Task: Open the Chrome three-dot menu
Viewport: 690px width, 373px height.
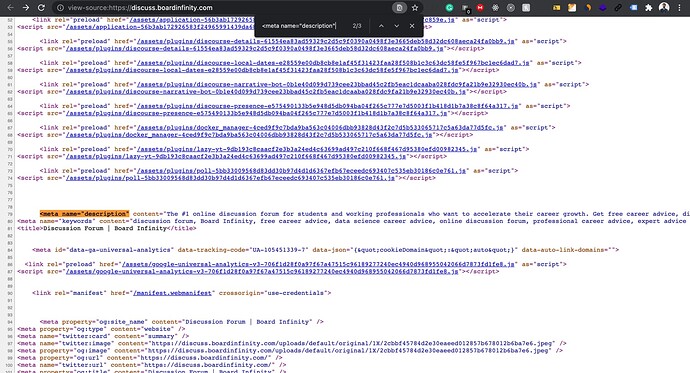Action: pyautogui.click(x=679, y=7)
